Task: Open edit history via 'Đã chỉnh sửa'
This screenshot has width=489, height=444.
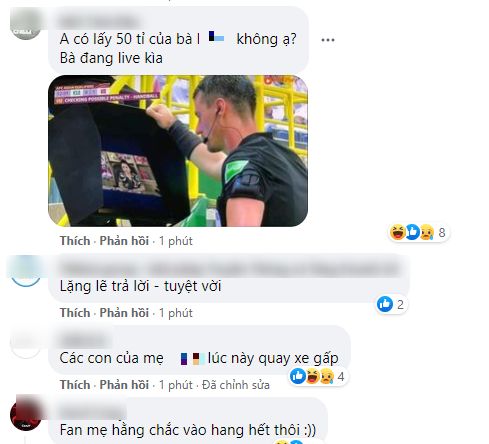Action: pos(236,385)
